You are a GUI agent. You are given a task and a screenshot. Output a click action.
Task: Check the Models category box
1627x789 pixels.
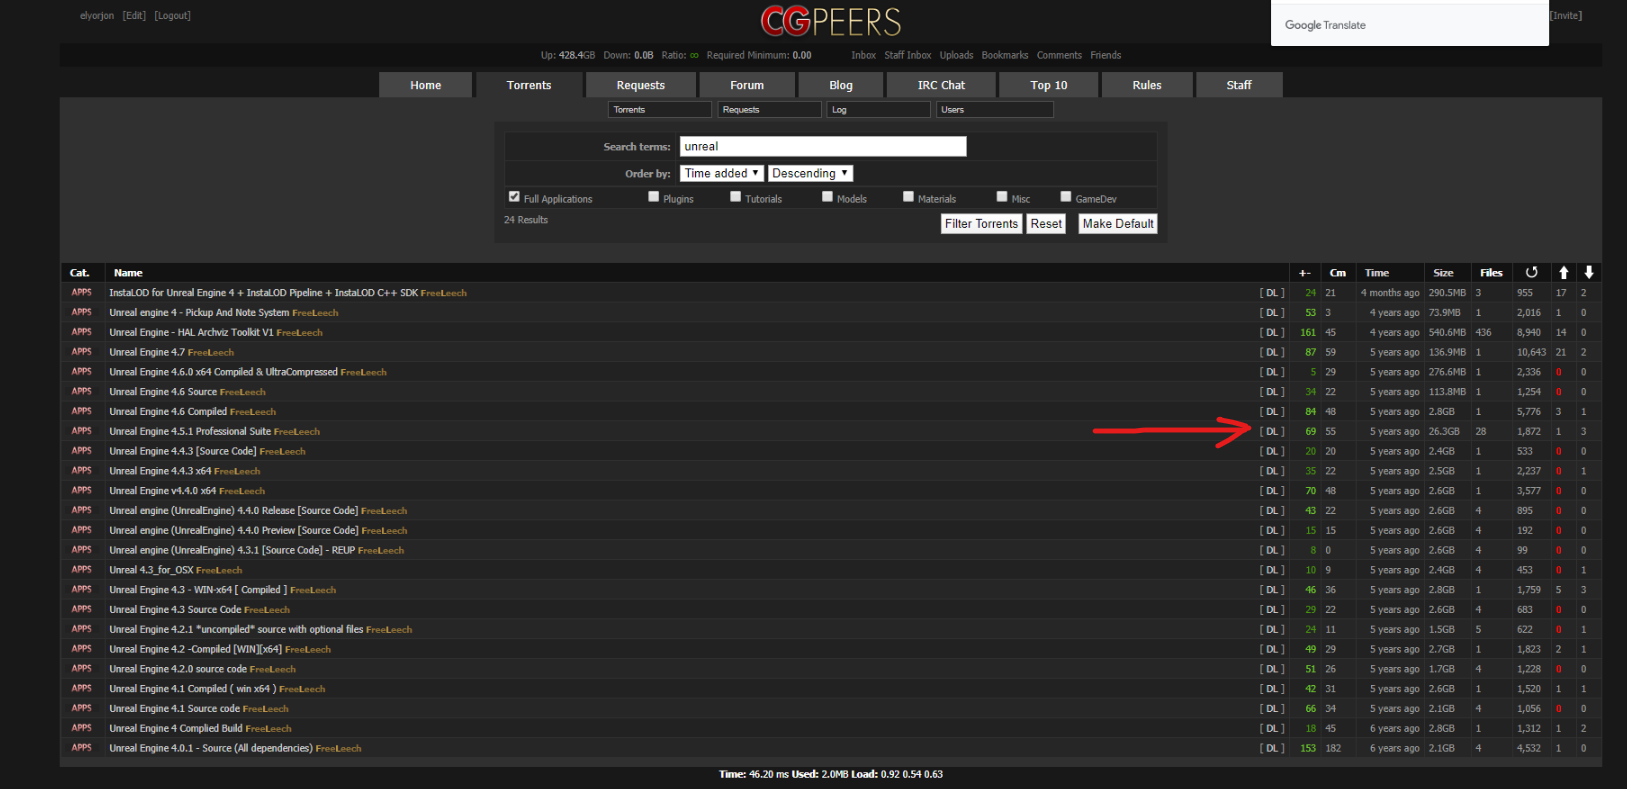827,197
